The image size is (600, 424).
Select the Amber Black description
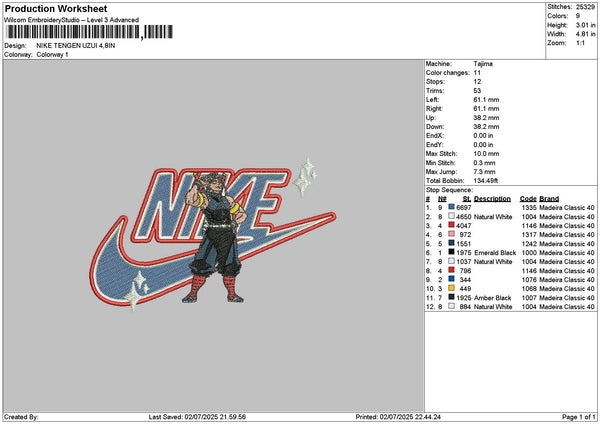pos(492,298)
